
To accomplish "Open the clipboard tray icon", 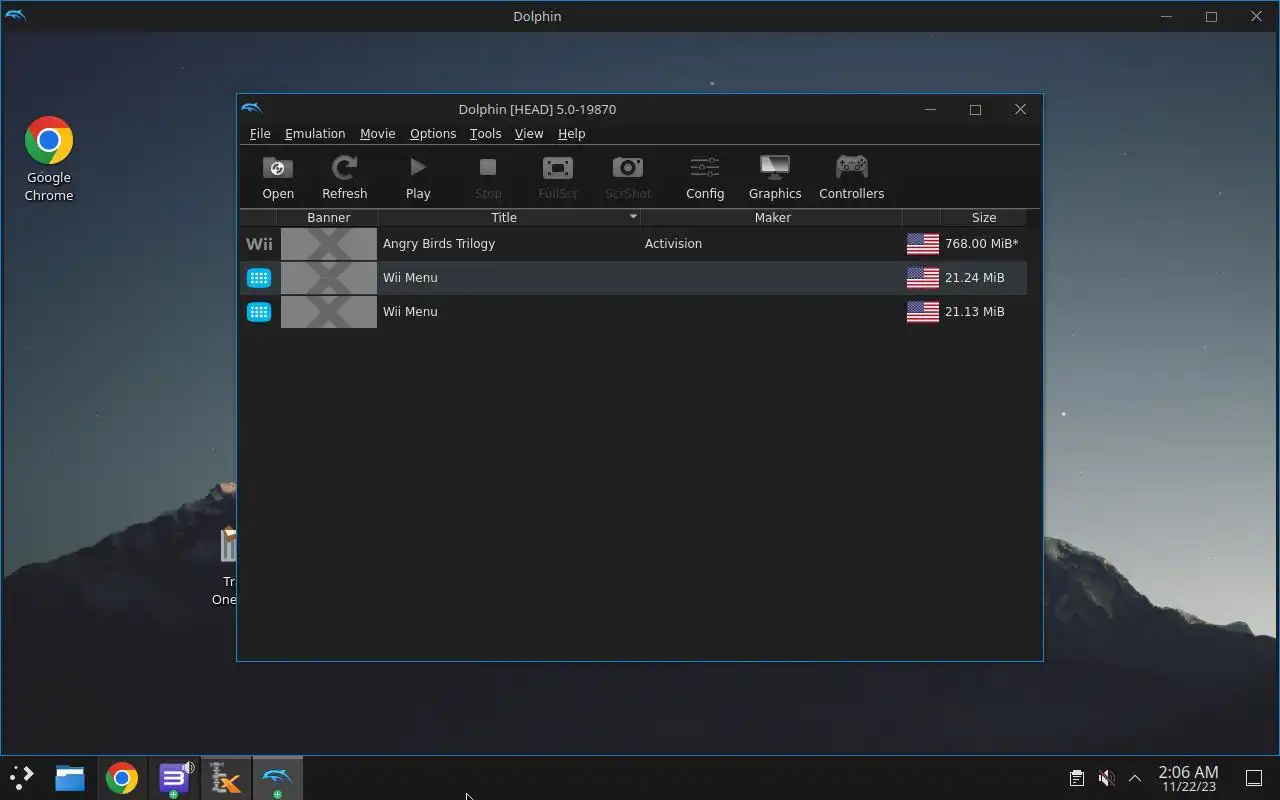I will [1076, 778].
